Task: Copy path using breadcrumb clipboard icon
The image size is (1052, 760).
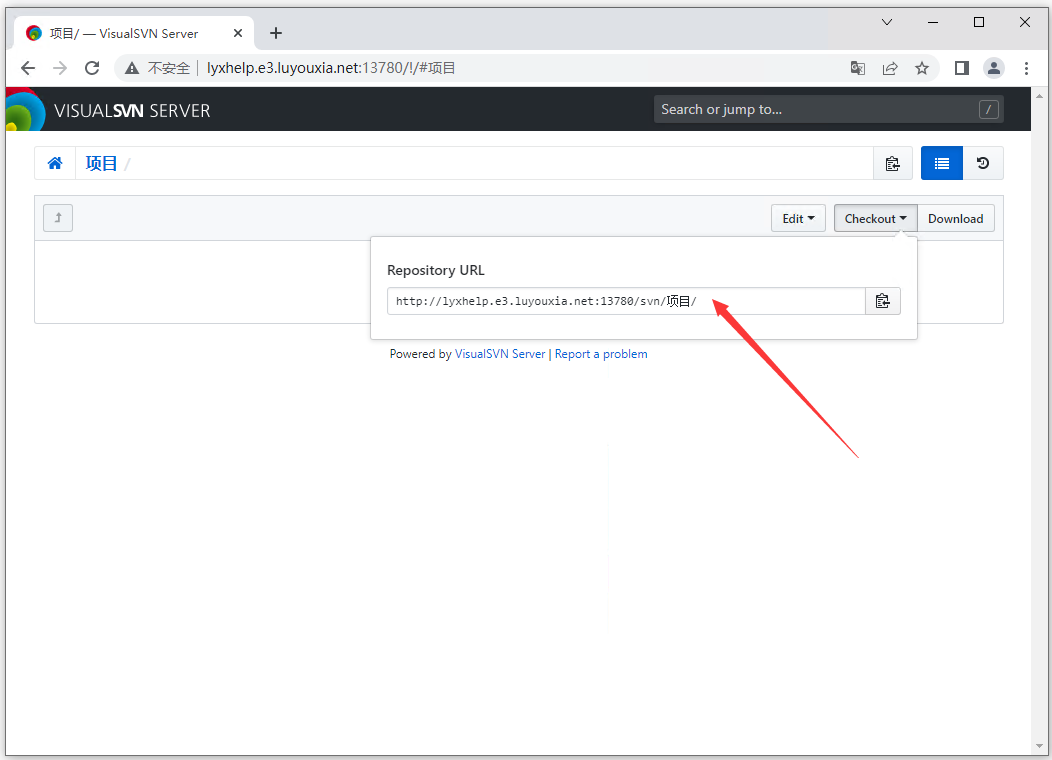Action: tap(892, 163)
